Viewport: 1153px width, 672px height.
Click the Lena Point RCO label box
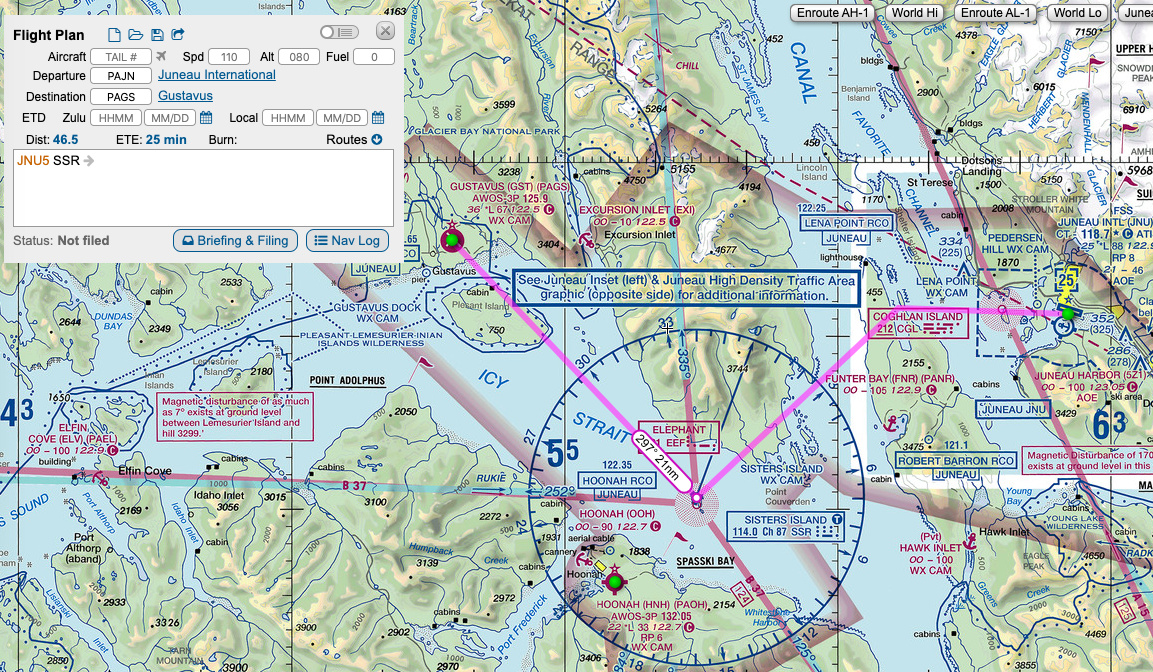pos(846,223)
